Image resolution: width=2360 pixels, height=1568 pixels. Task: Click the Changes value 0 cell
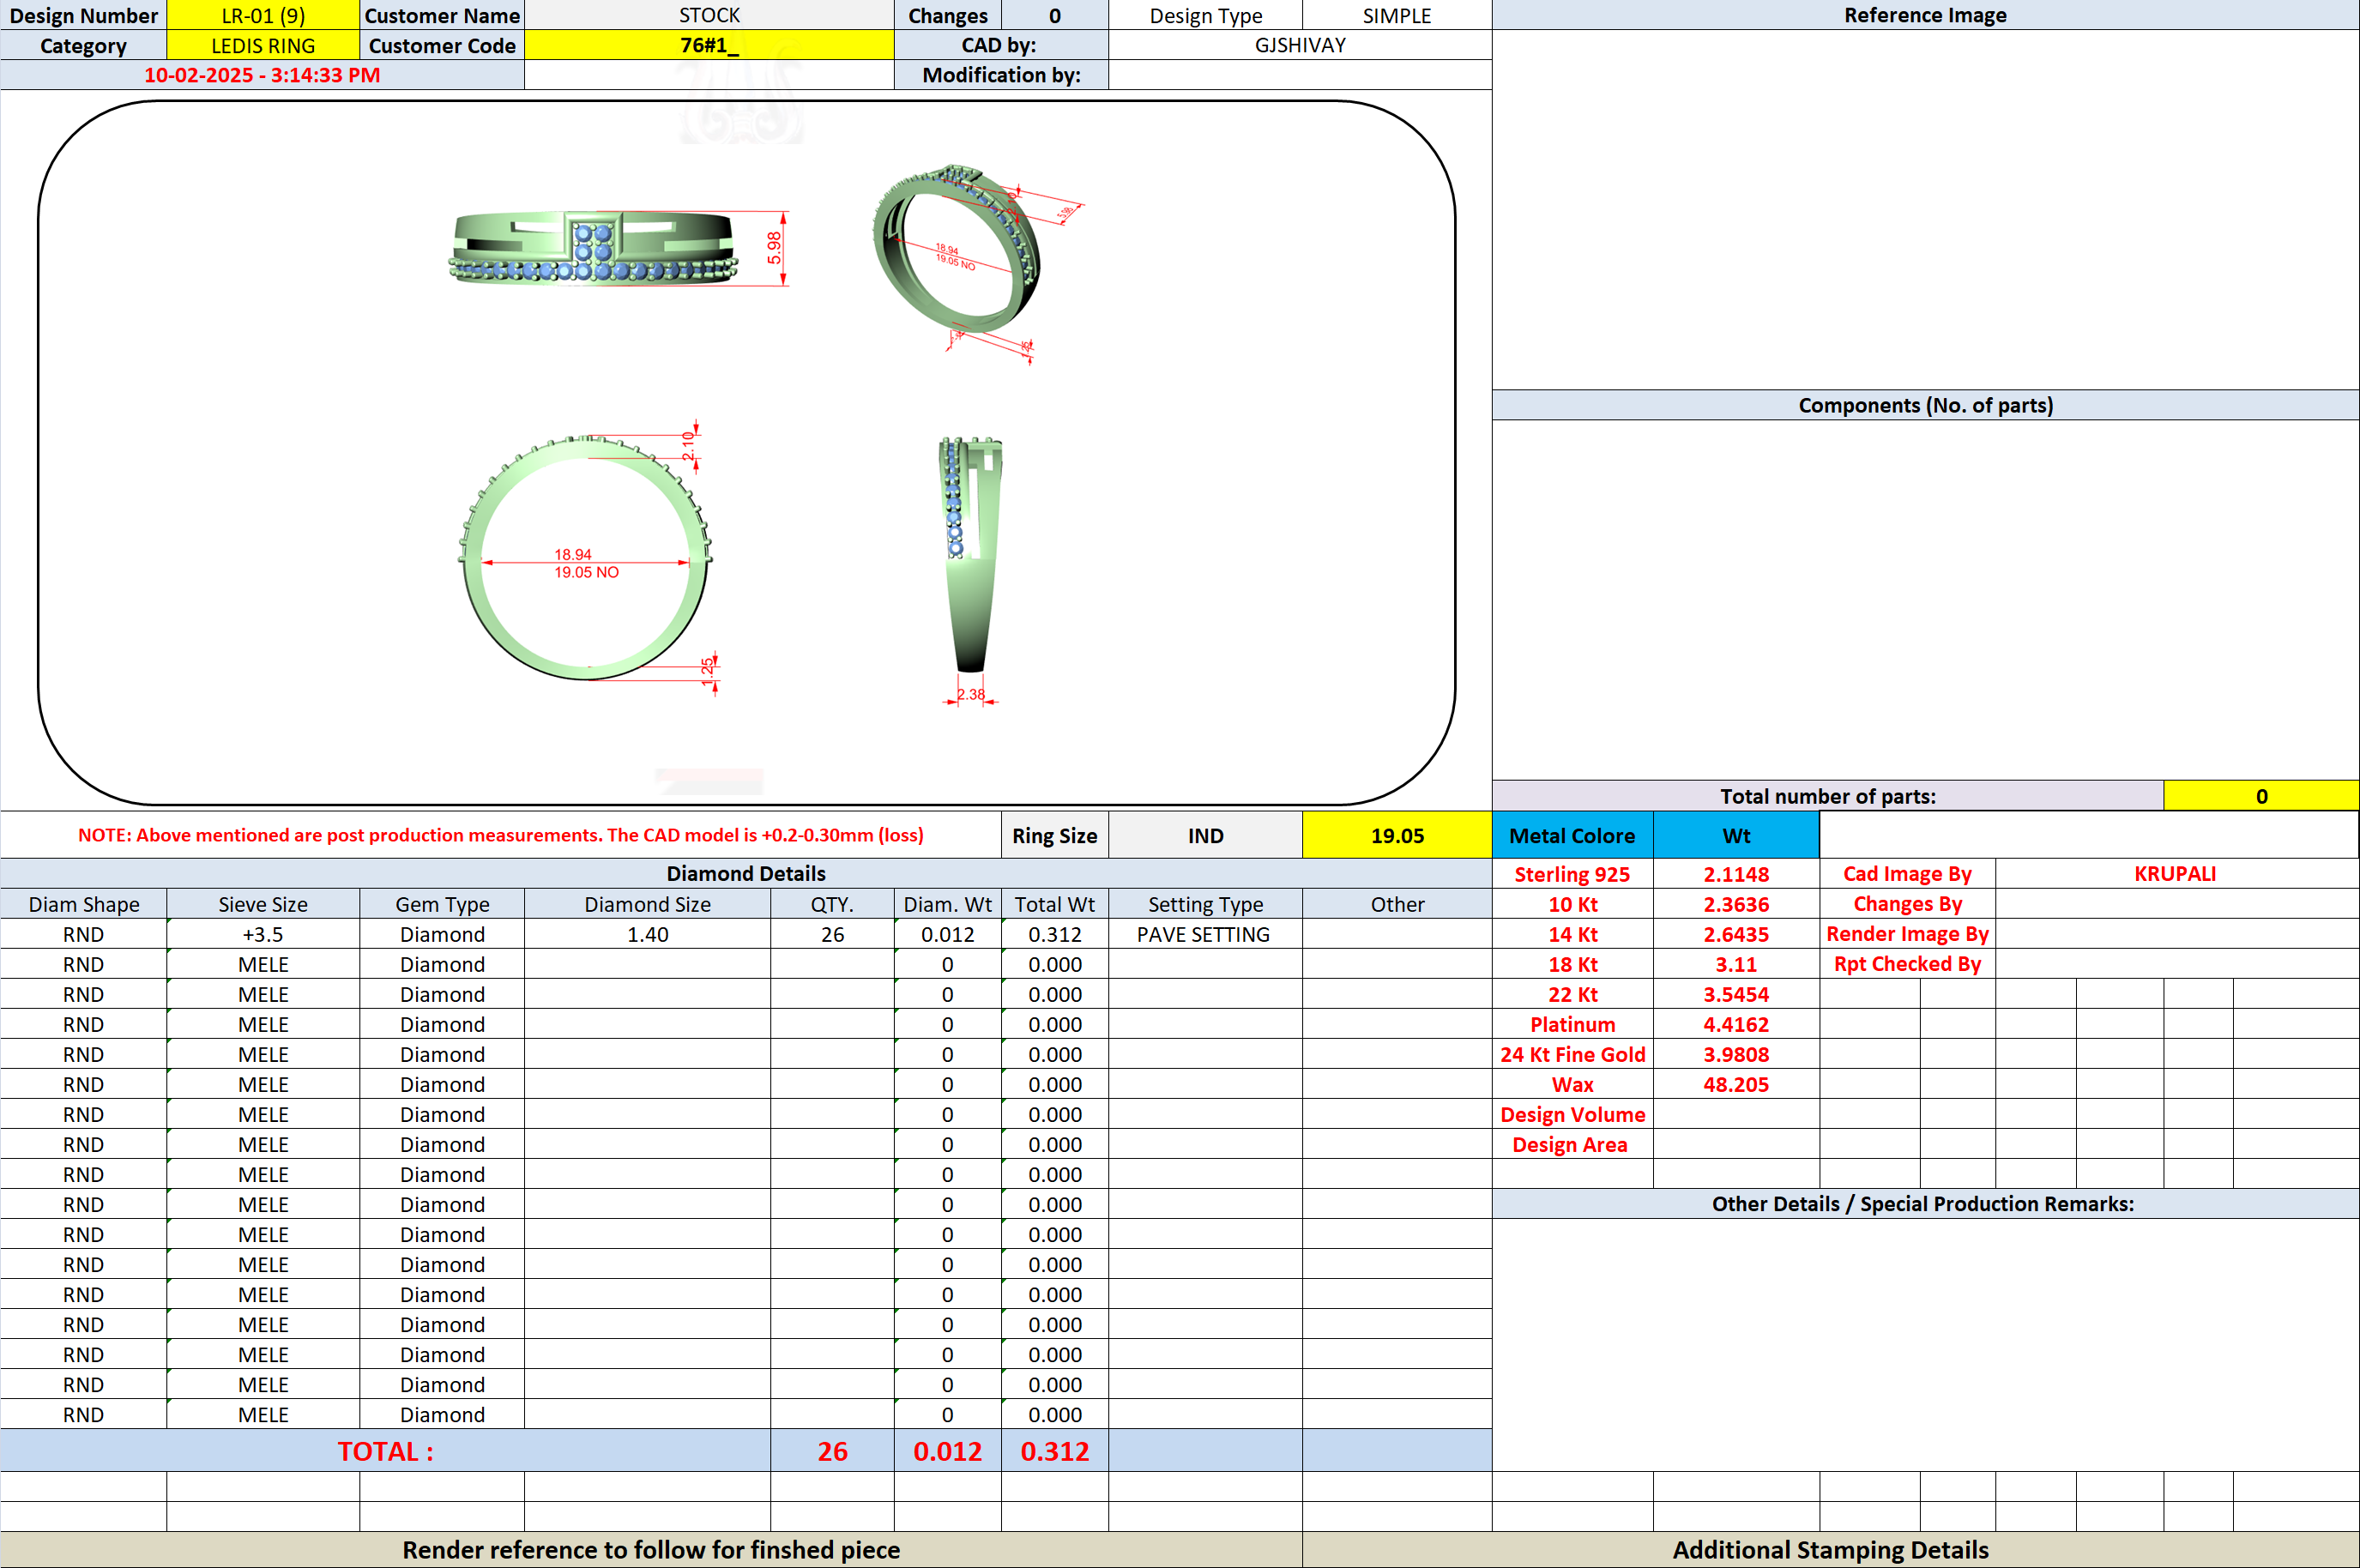[1055, 15]
